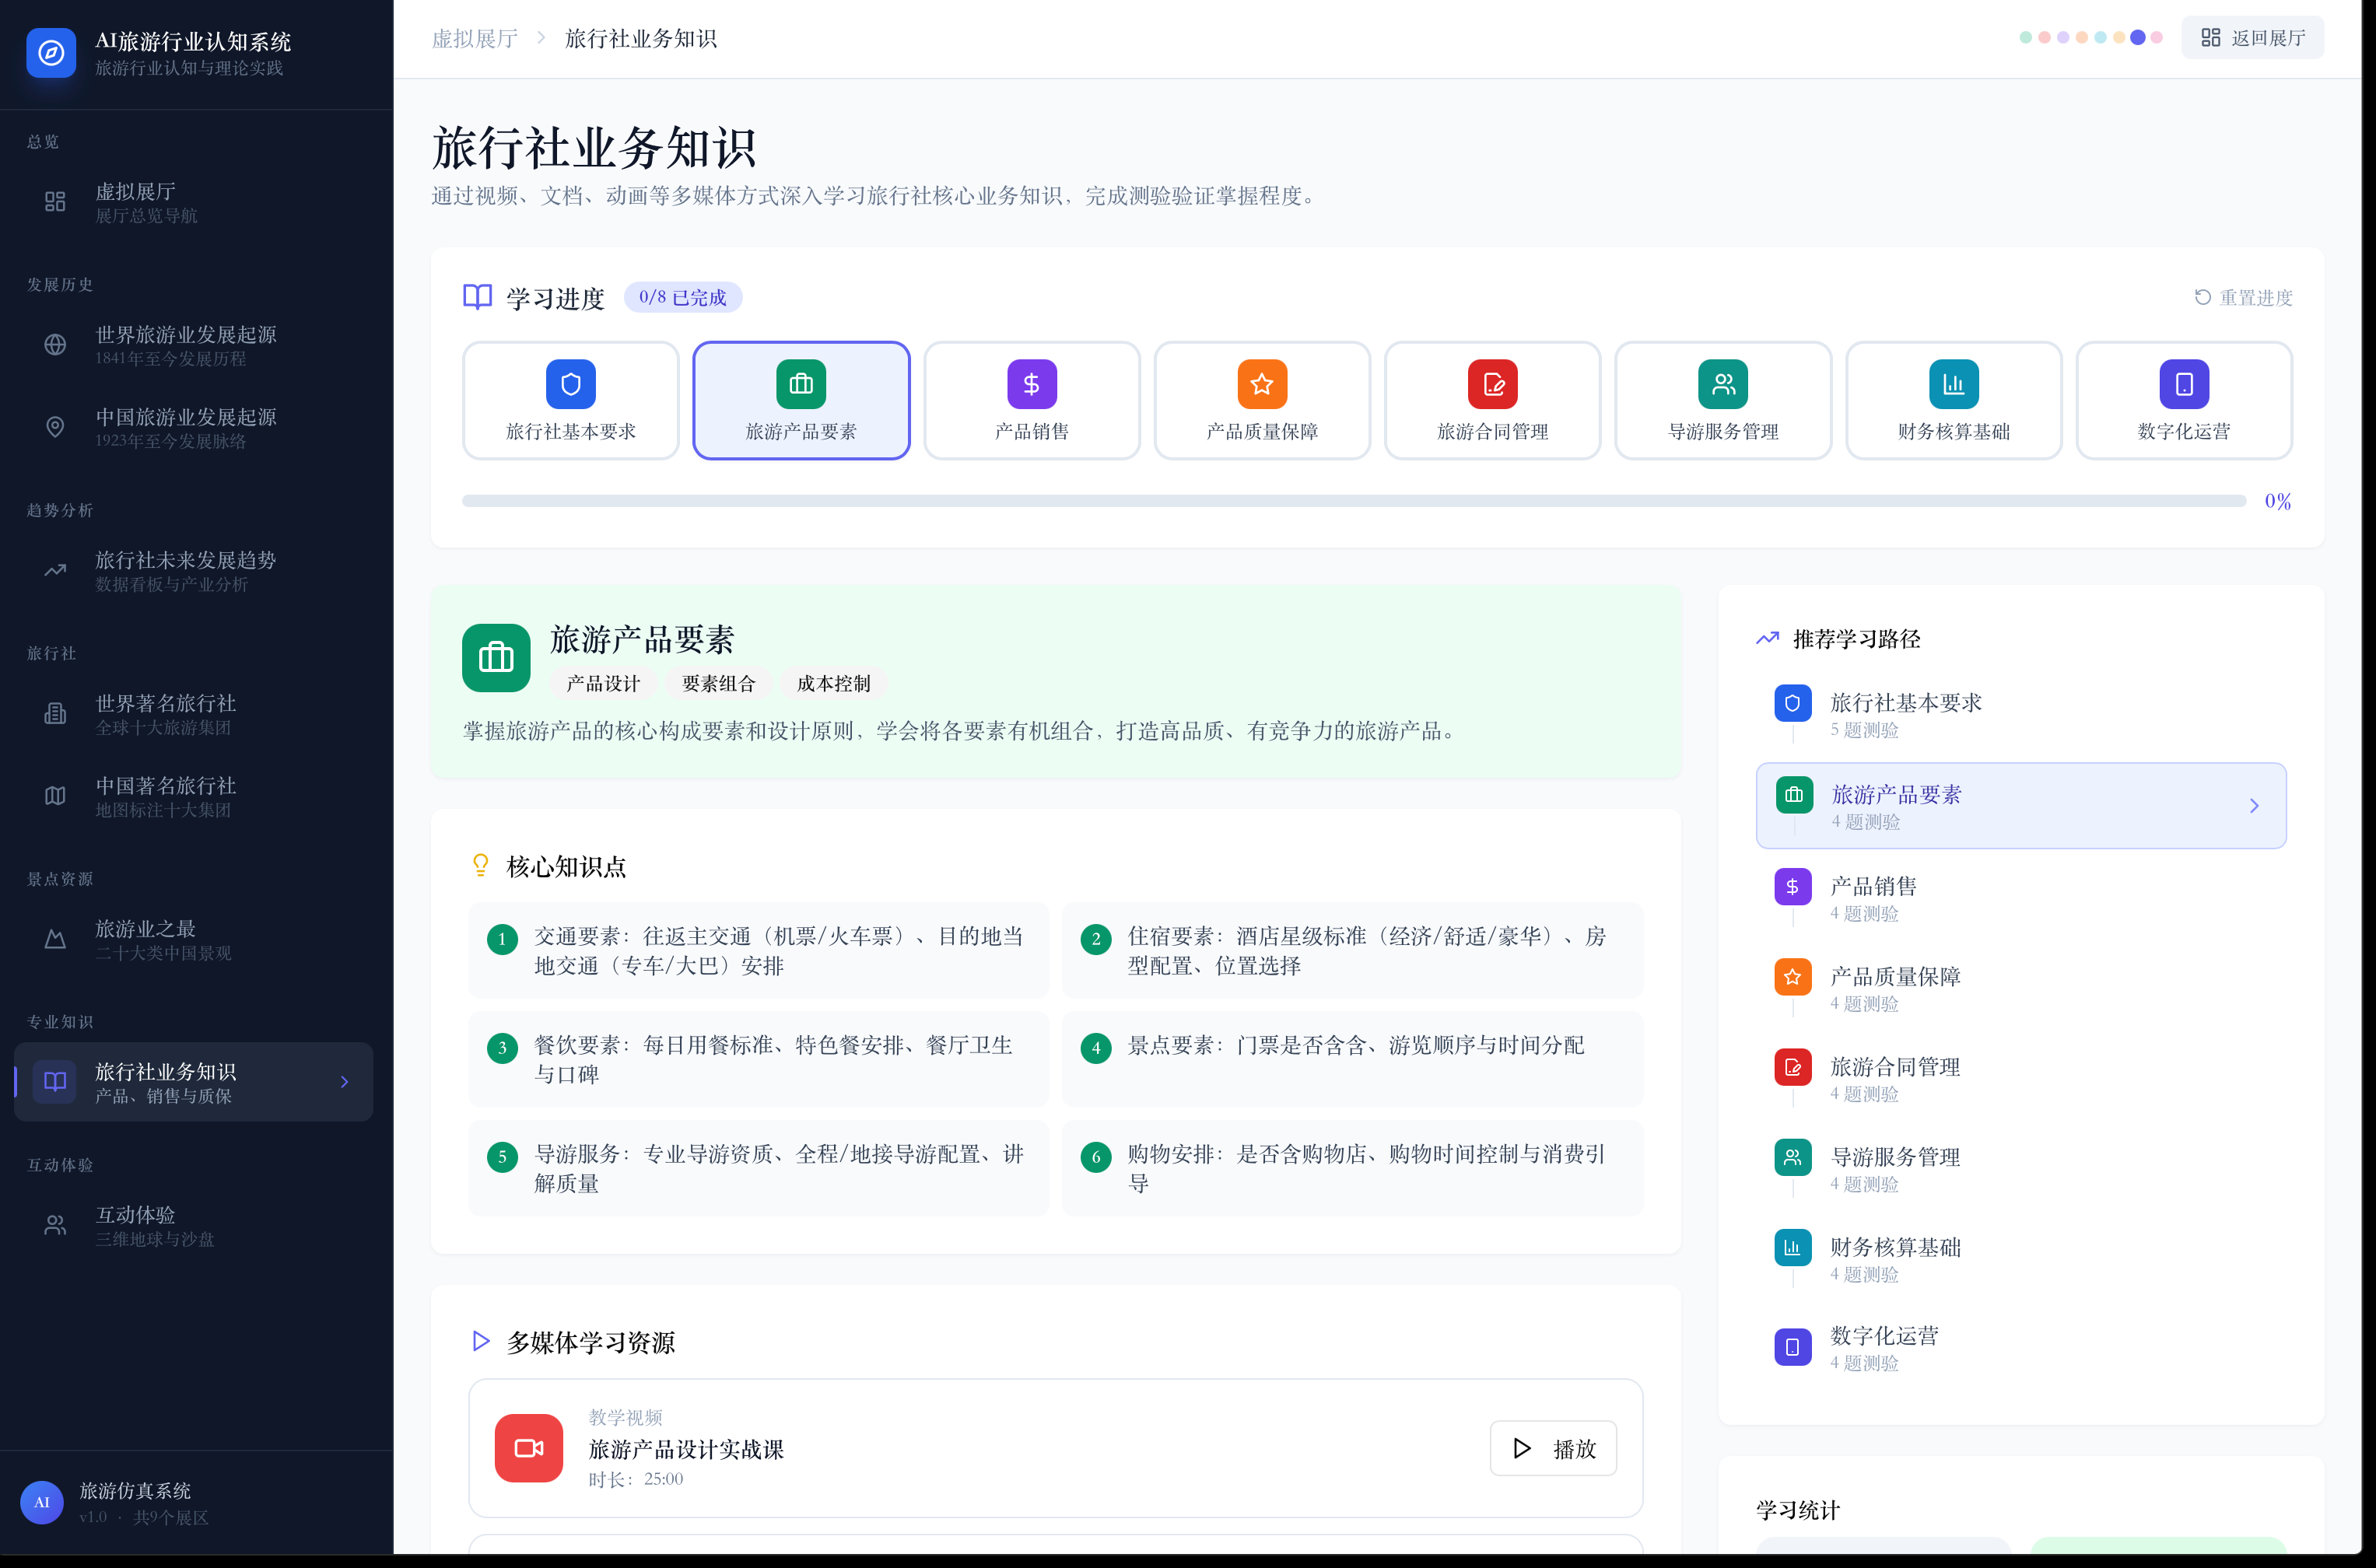Click the compass logo icon in sidebar header
Image resolution: width=2376 pixels, height=1568 pixels.
51,53
